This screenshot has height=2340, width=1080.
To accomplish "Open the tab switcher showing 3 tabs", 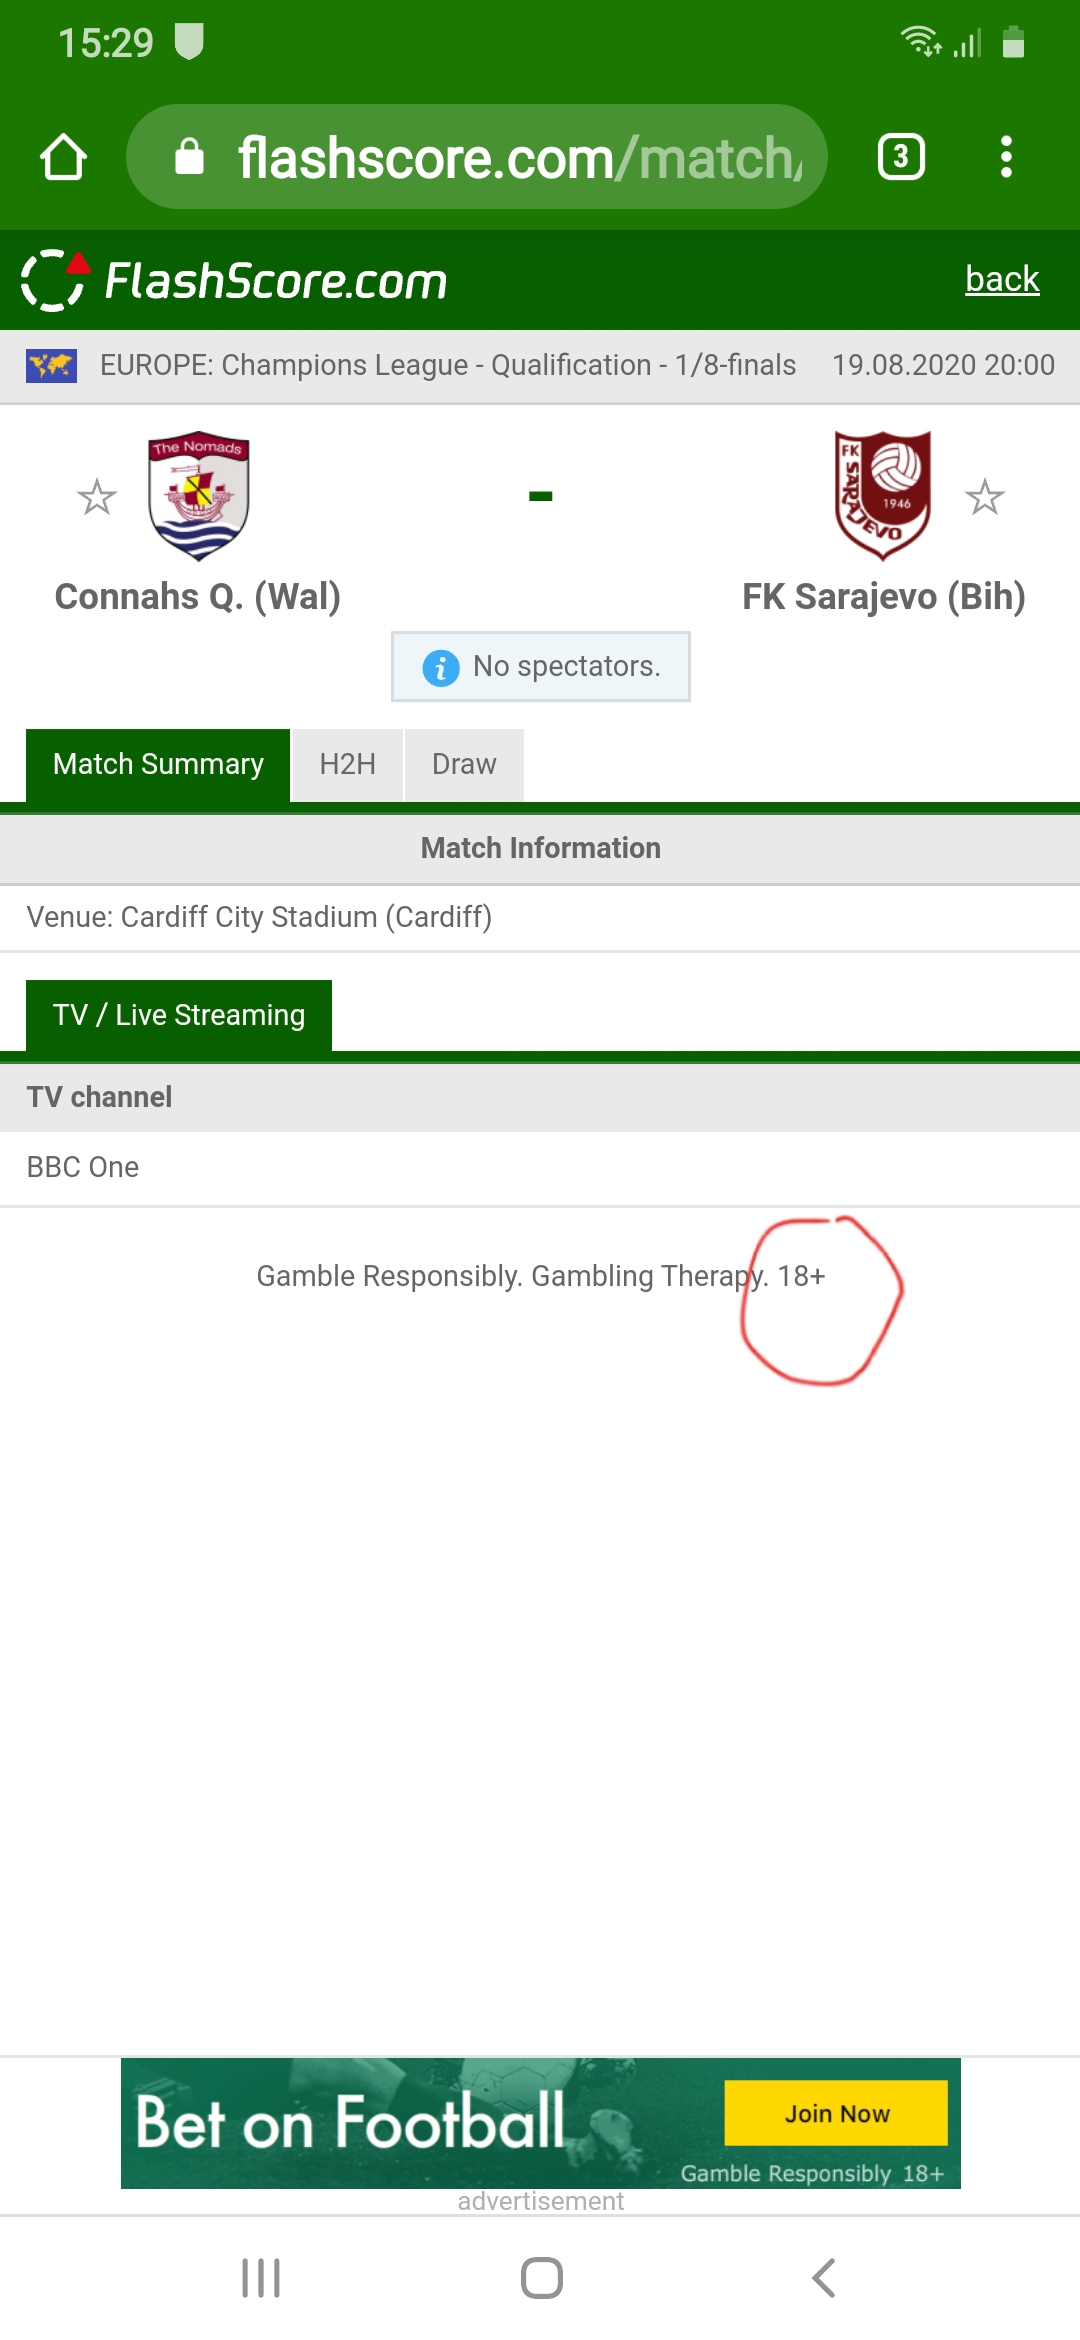I will click(901, 157).
